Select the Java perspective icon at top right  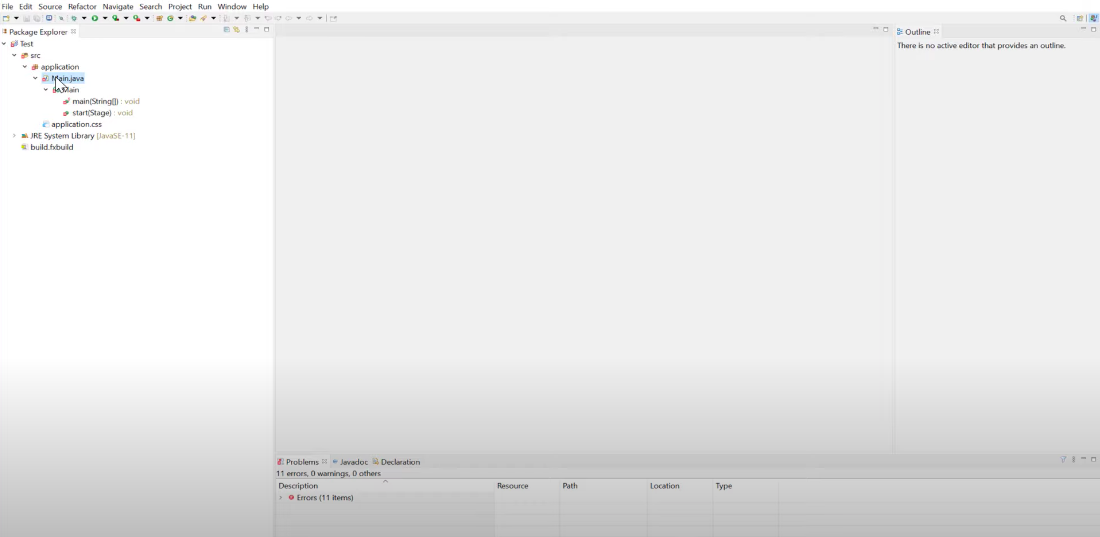1094,18
